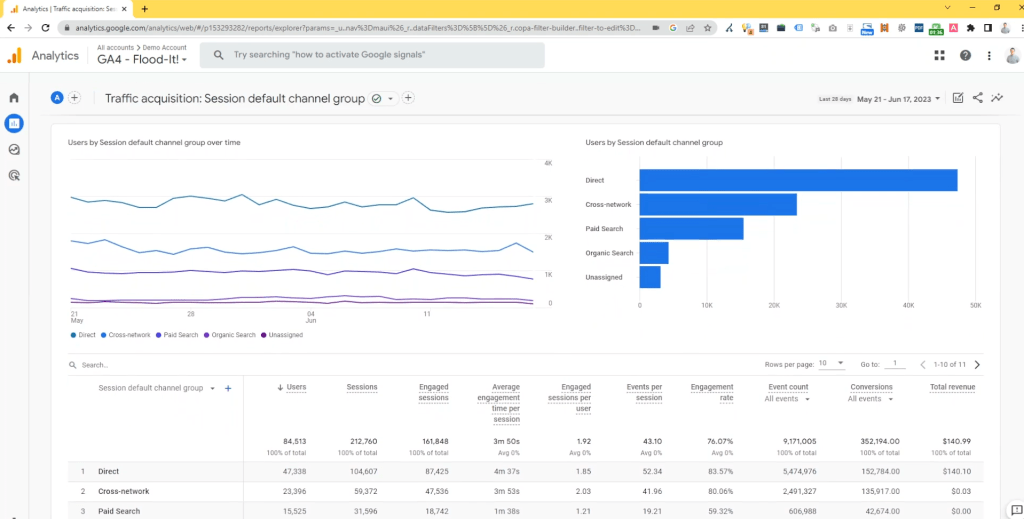This screenshot has width=1024, height=519.
Task: Toggle Direct series in chart legend
Action: (x=84, y=335)
